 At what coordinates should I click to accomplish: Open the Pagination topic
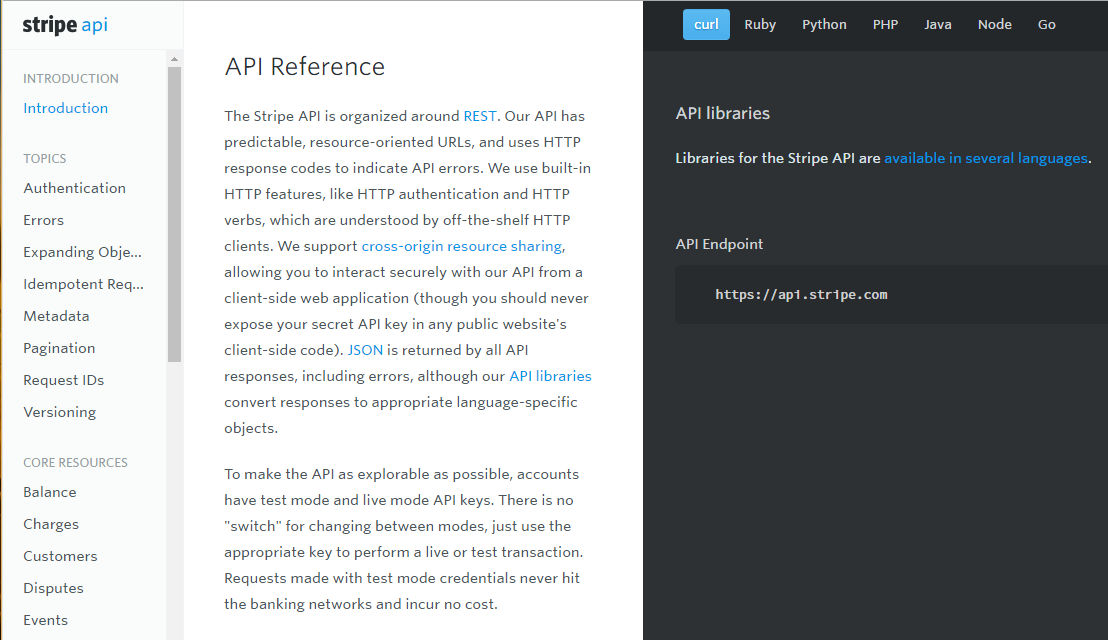(x=59, y=348)
